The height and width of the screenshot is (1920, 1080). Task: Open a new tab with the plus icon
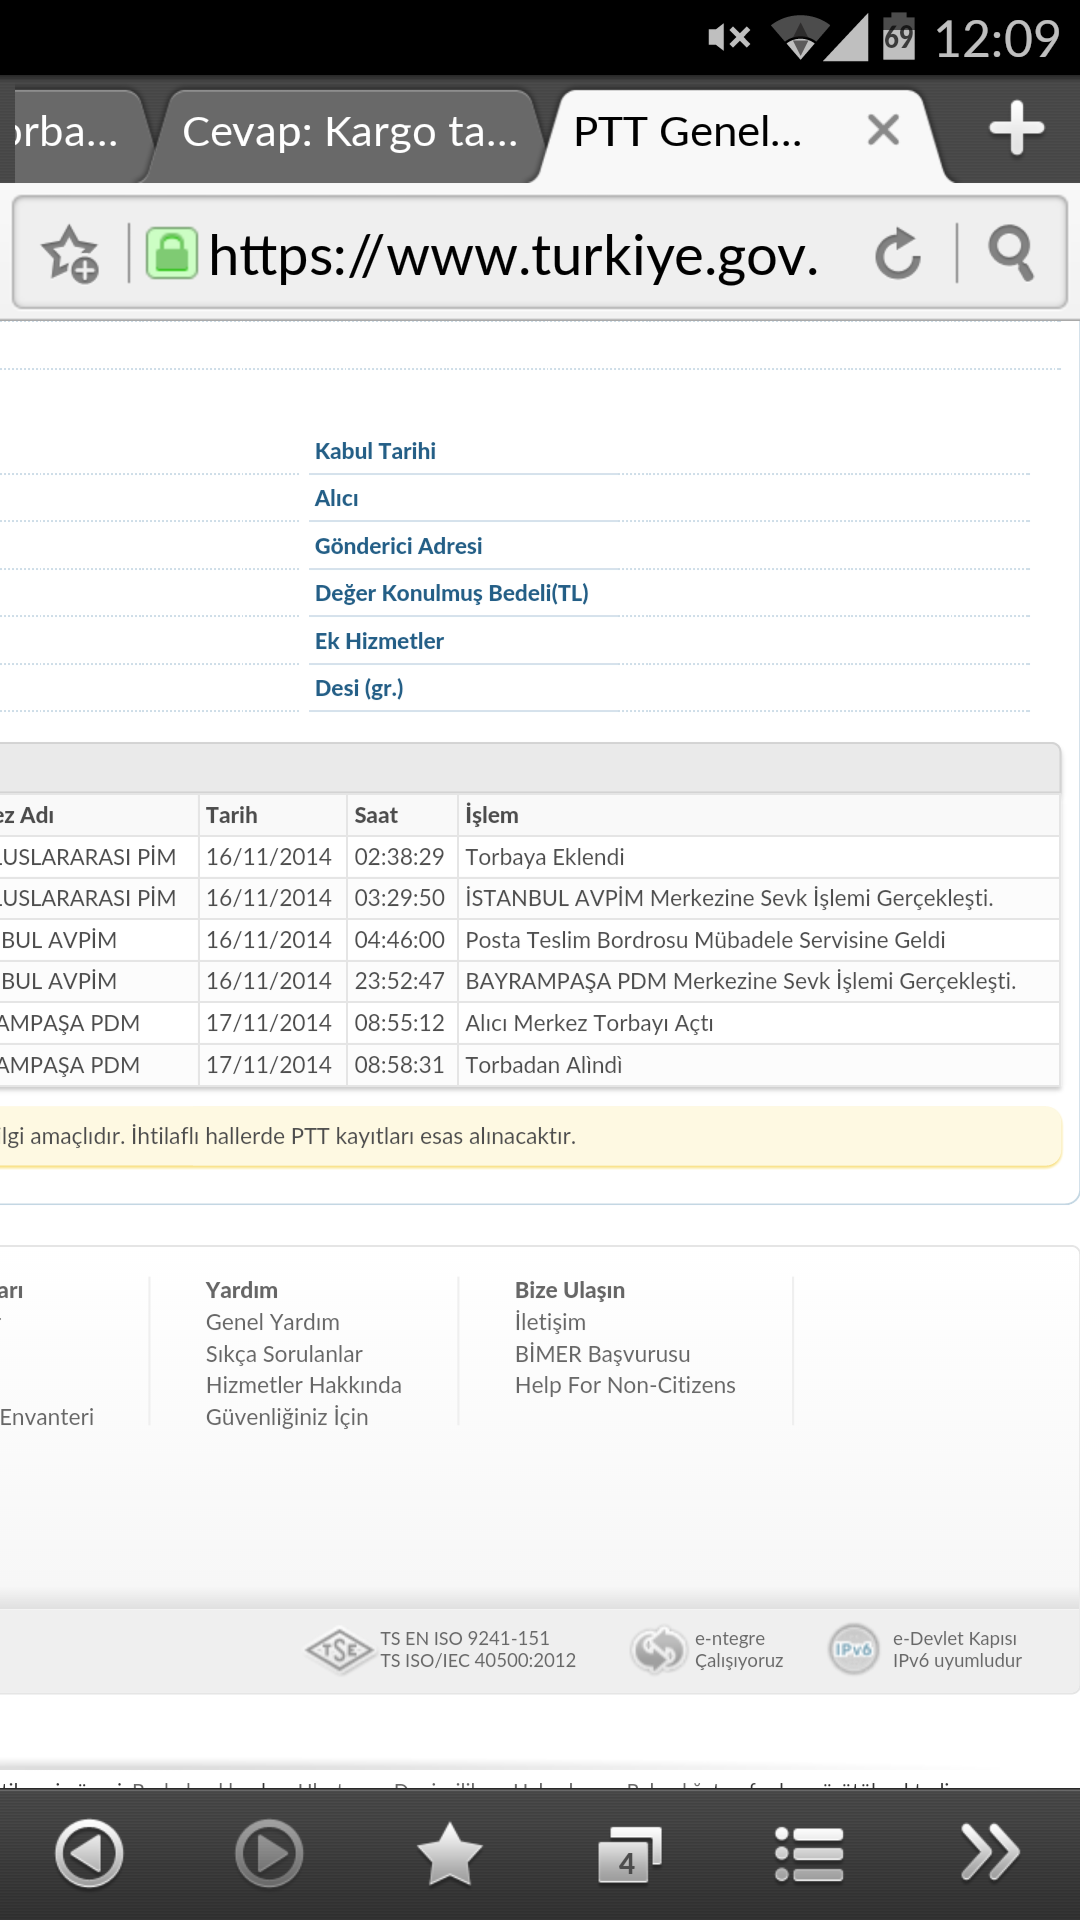(x=1017, y=129)
